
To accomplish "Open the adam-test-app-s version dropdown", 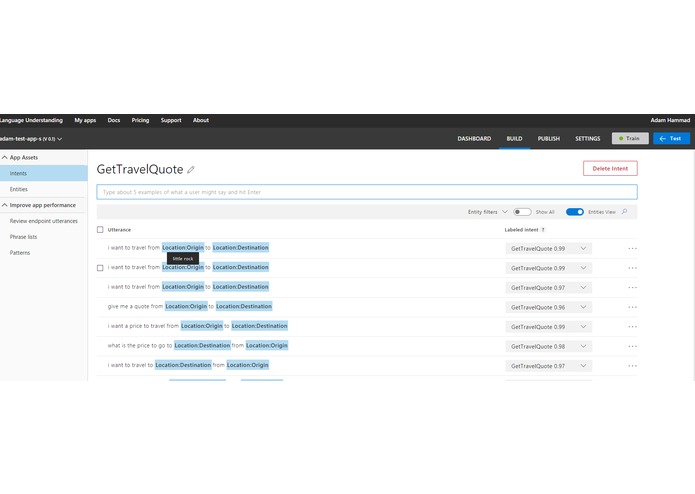I will point(31,139).
